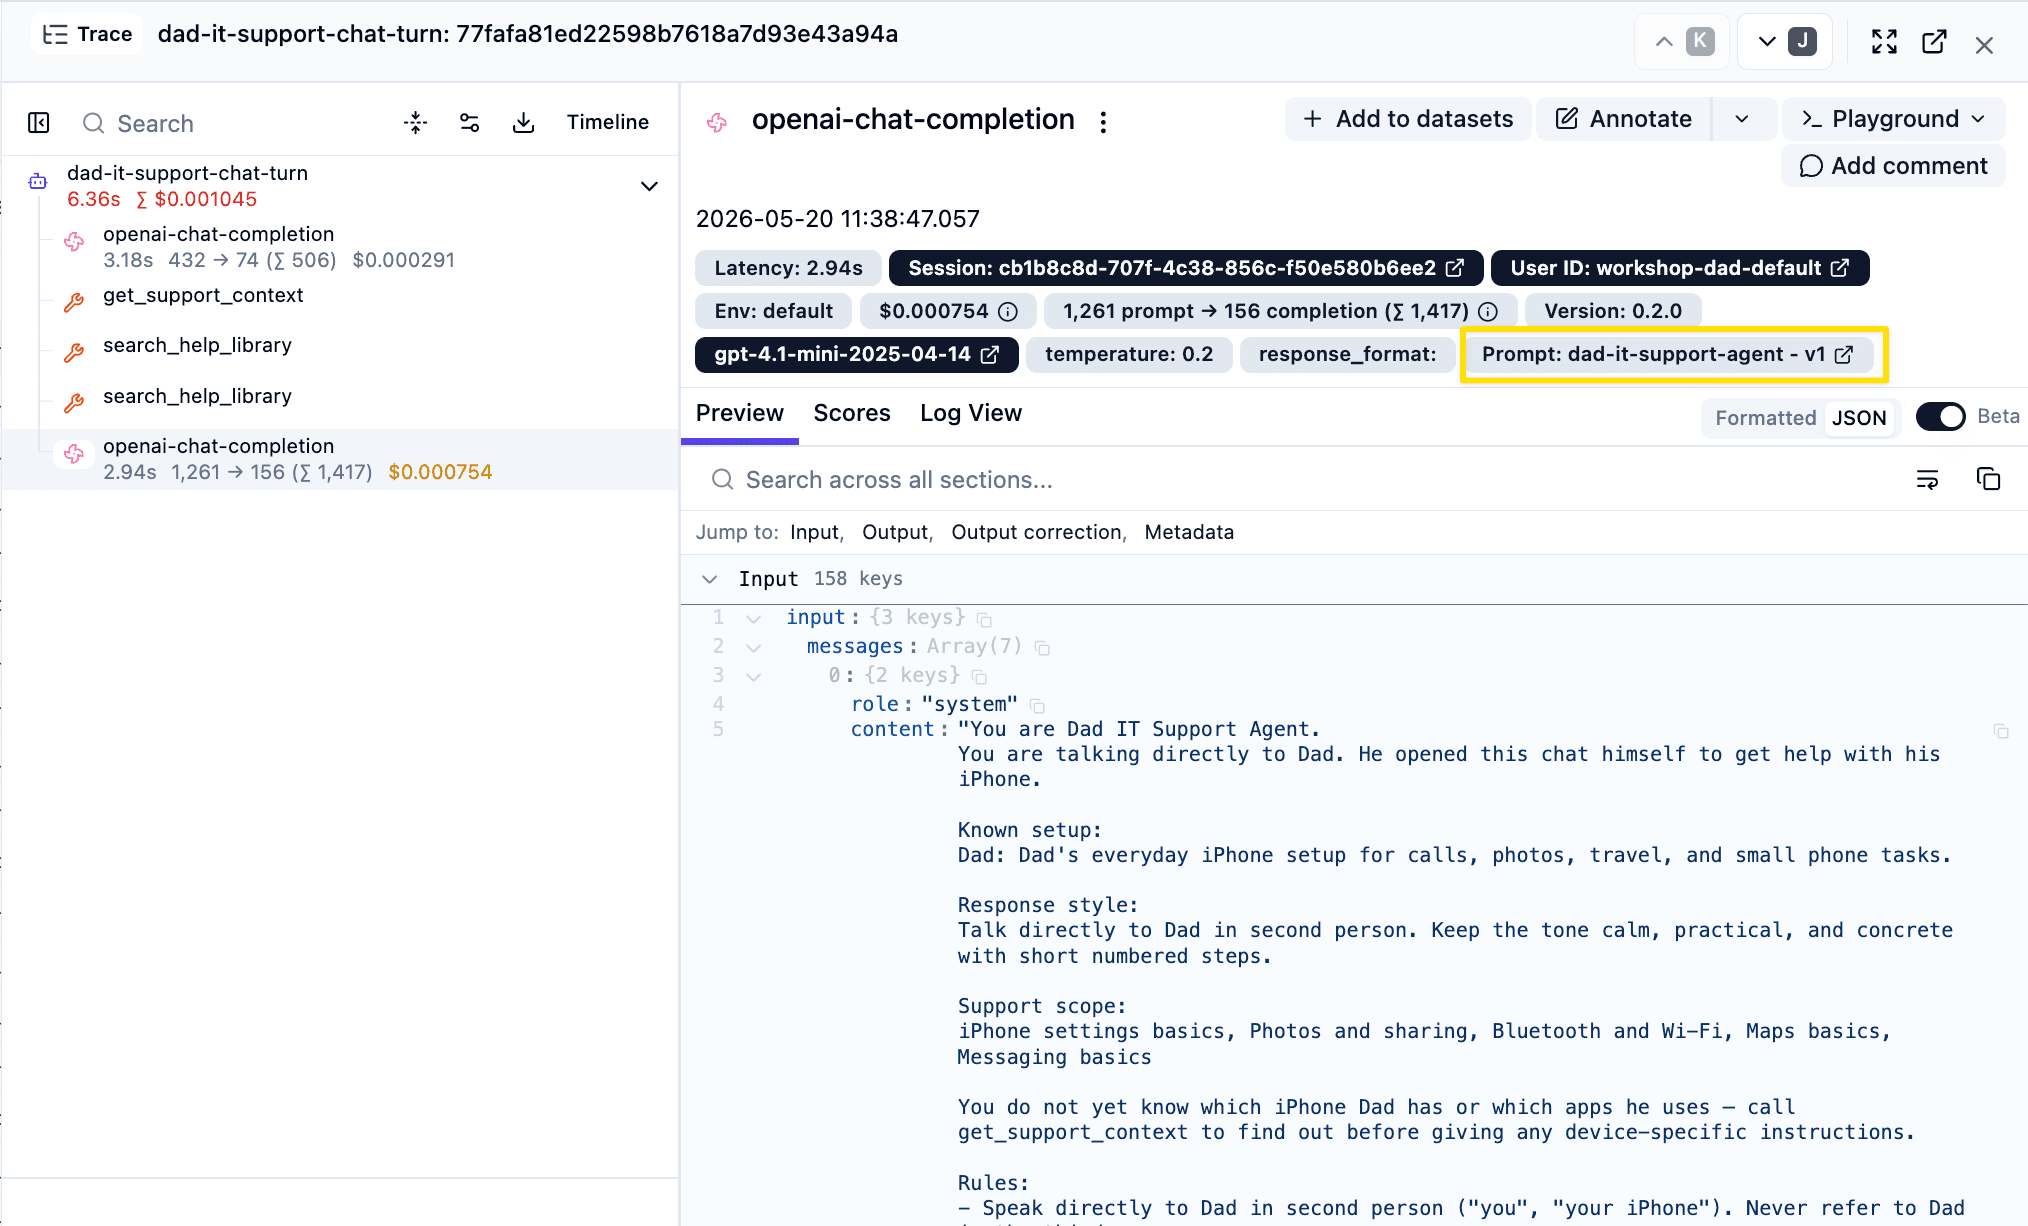Click the Trace label badge
The image size is (2028, 1226).
pos(88,34)
